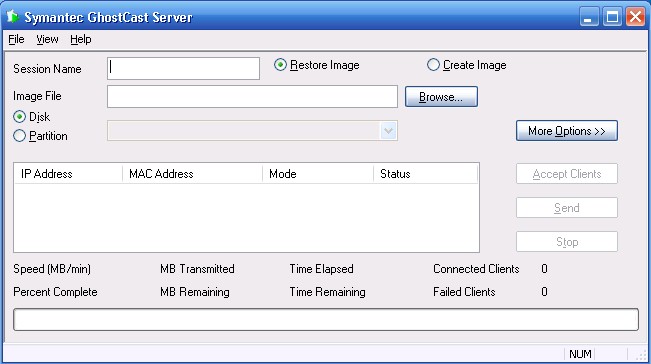
Task: Select the Create Image radio button
Action: click(x=467, y=65)
